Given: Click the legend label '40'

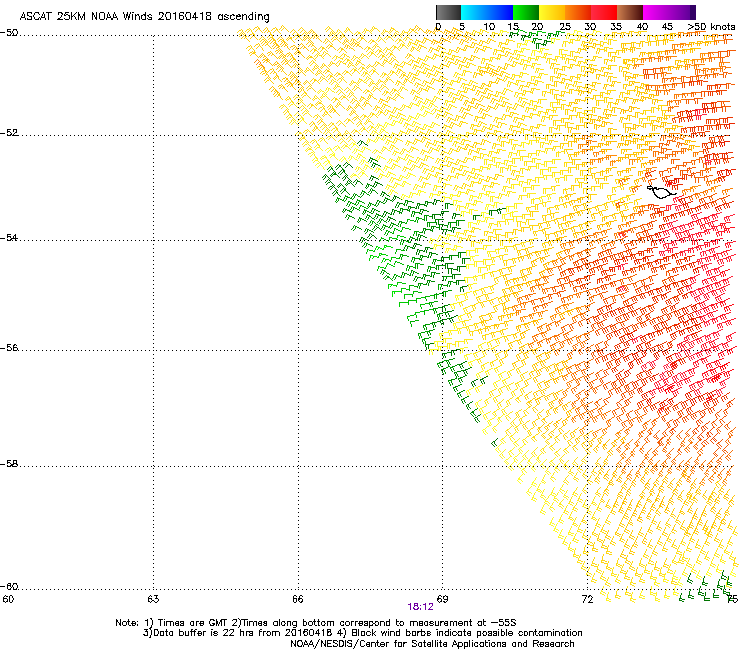Looking at the screenshot, I should (642, 27).
